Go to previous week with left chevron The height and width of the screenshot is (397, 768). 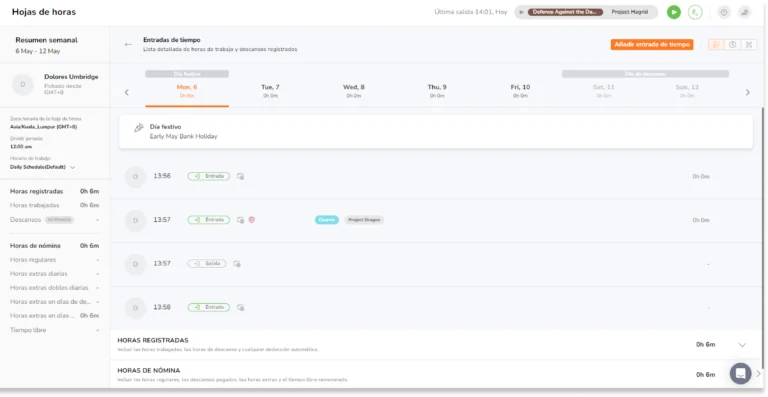click(x=126, y=92)
